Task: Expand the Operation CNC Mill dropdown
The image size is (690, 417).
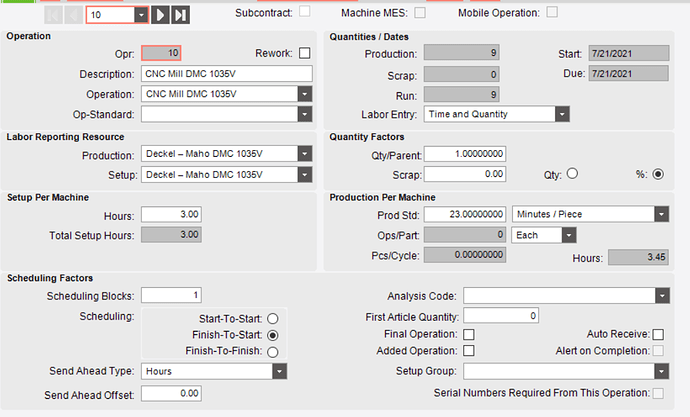Action: click(305, 94)
